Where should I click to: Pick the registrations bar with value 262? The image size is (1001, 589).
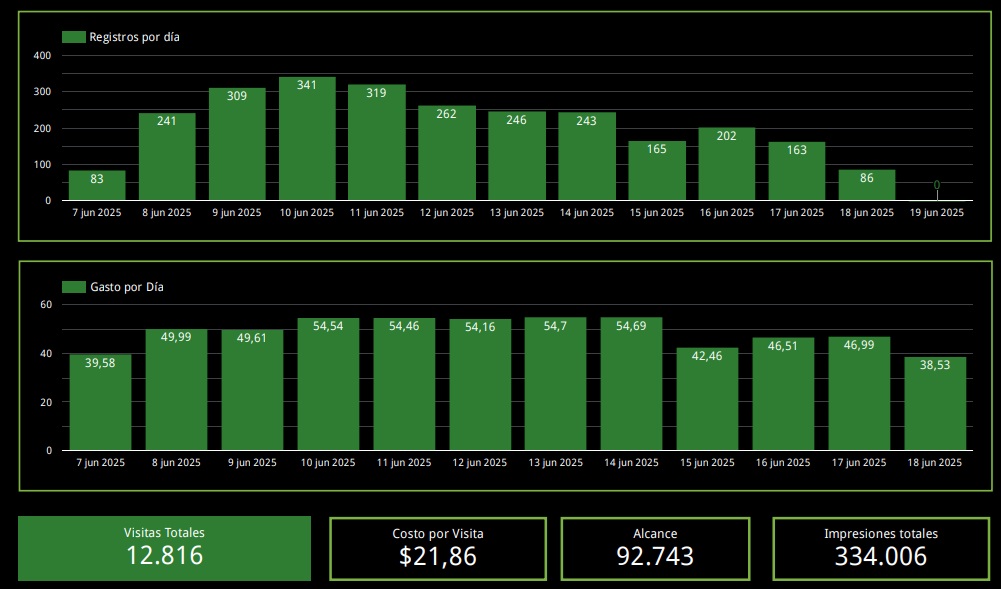coord(447,153)
